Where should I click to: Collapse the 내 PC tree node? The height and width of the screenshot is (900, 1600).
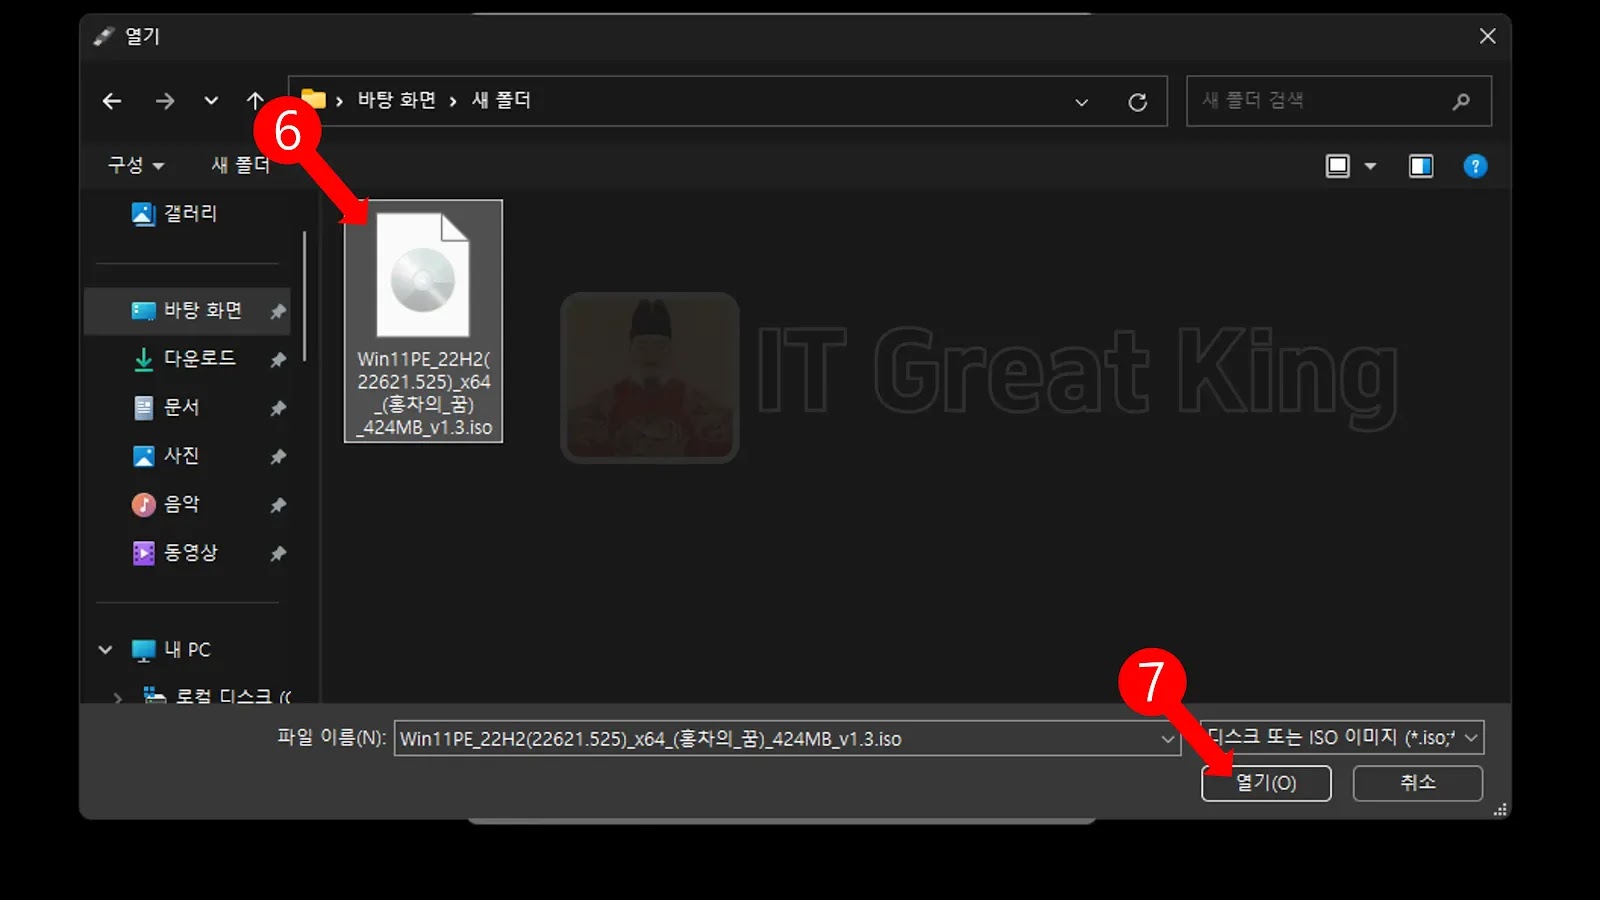(105, 650)
